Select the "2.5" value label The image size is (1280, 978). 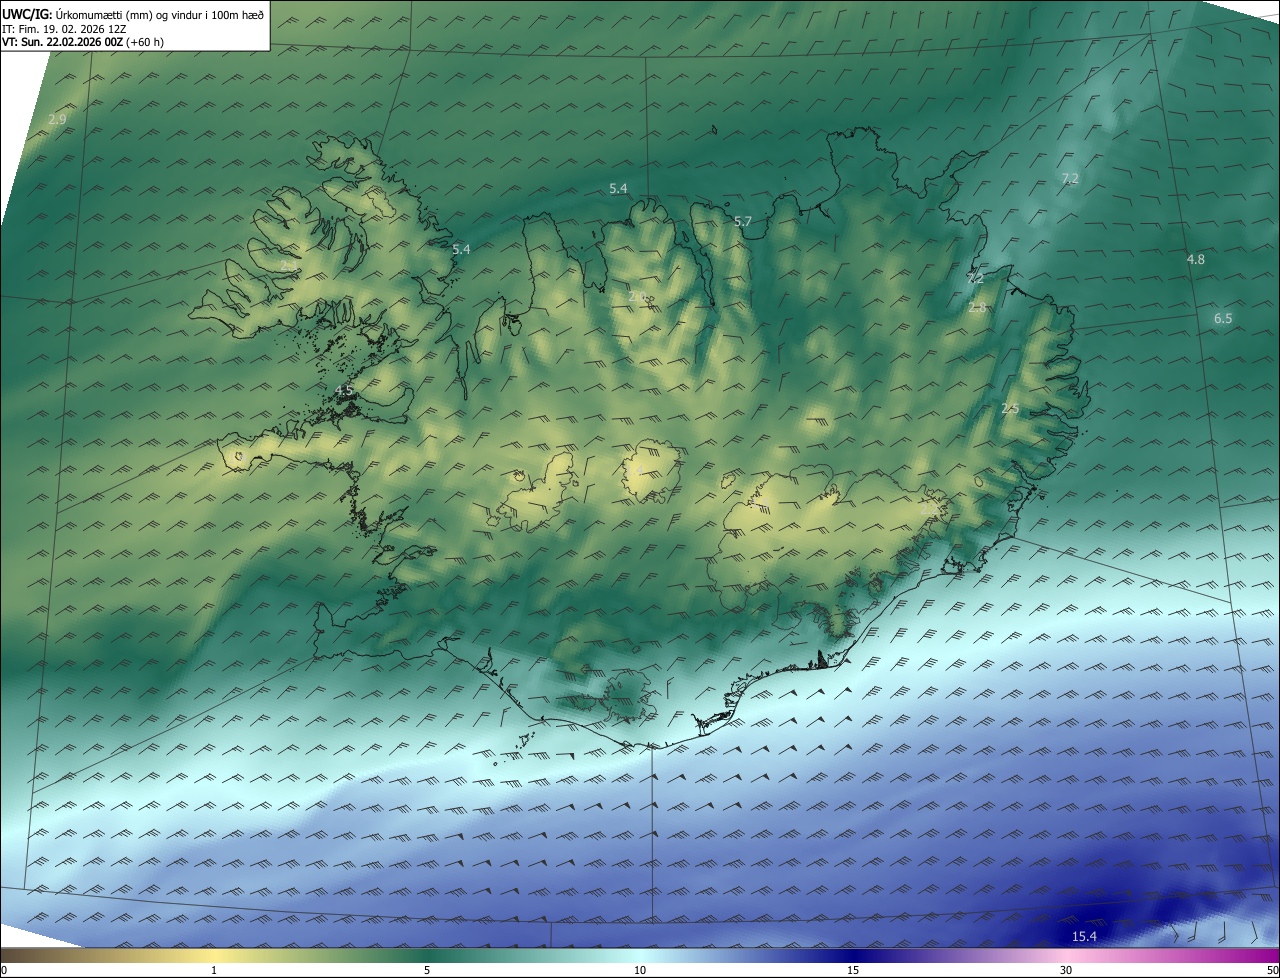click(x=1010, y=408)
